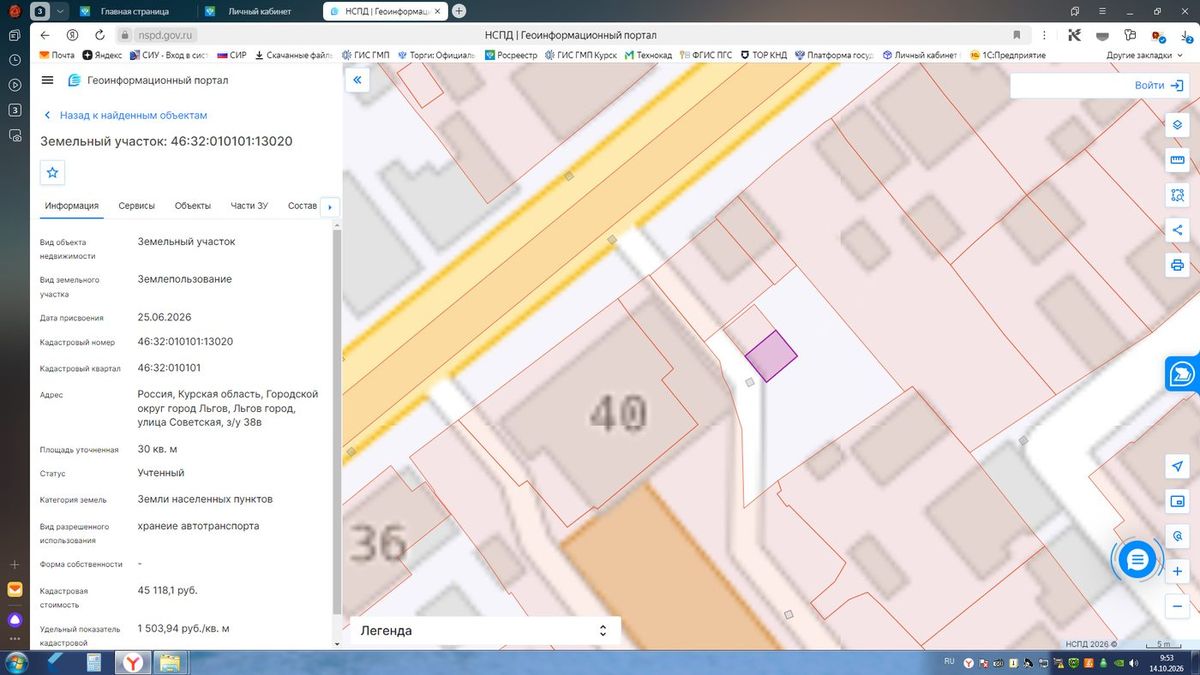Viewport: 1200px width, 675px height.
Task: Open the chat assistant bubble
Action: pos(1136,560)
